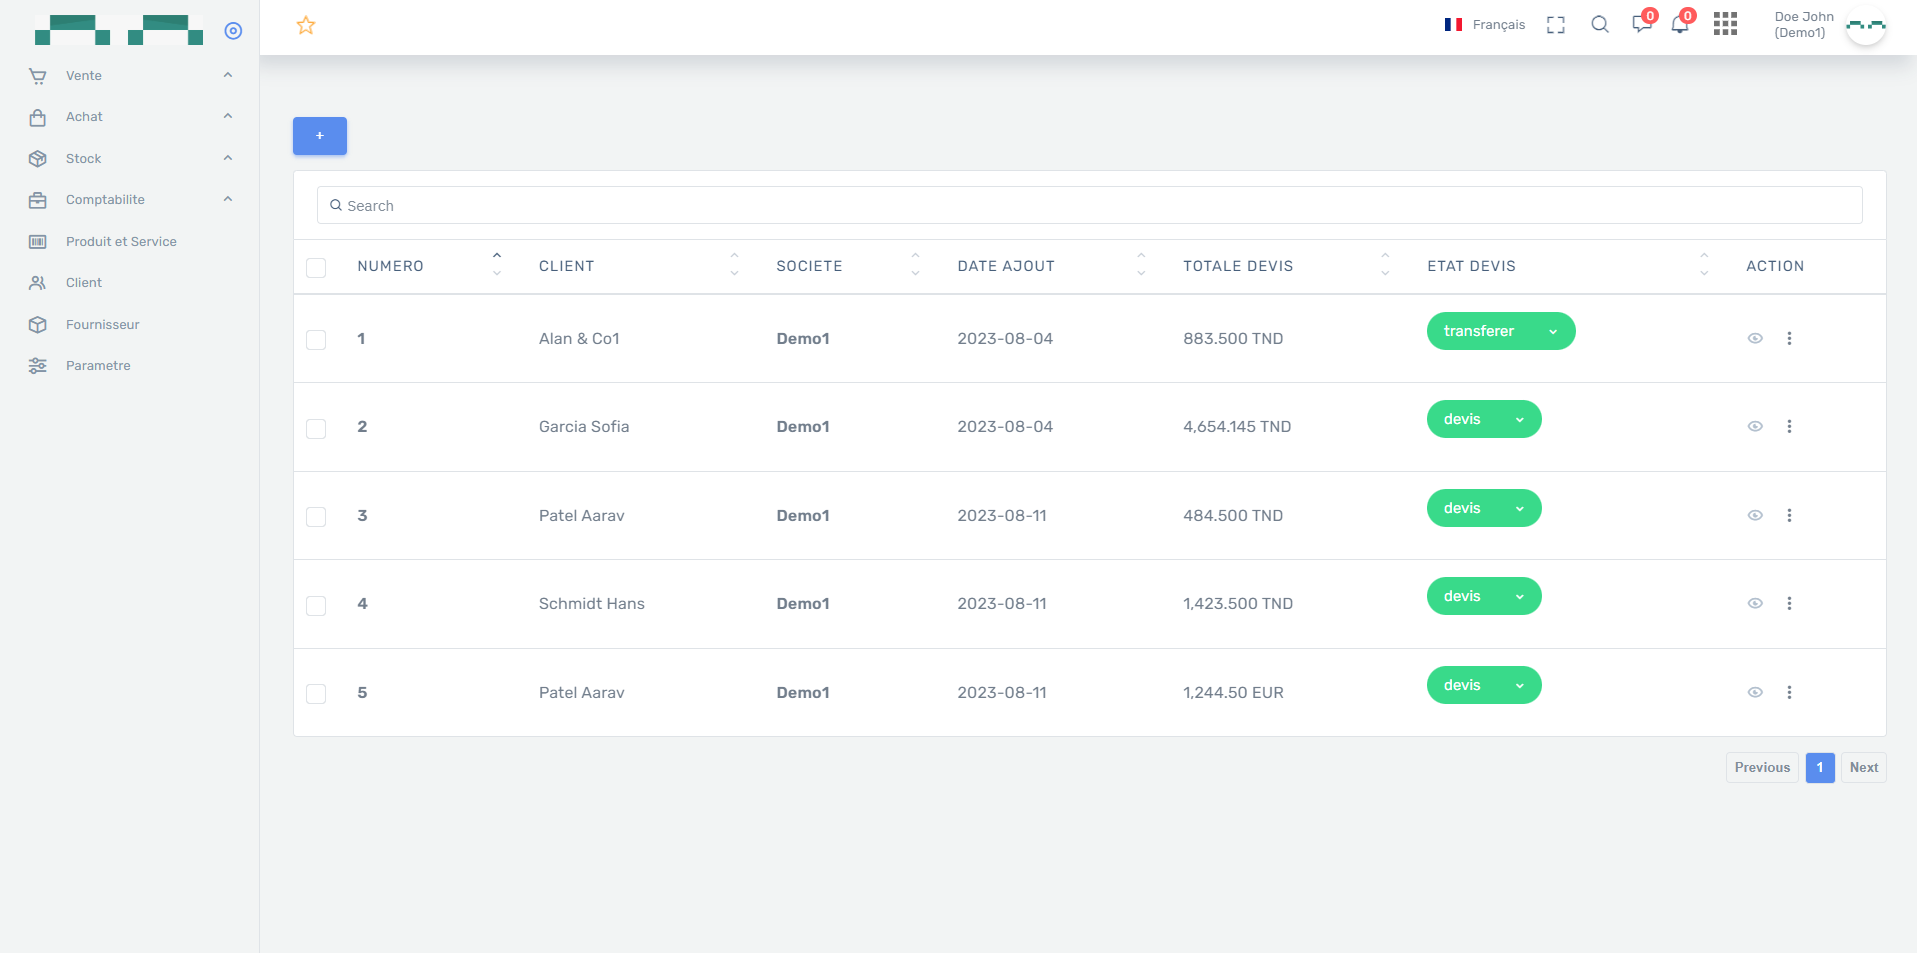
Task: Go to Fournisseur in the sidebar
Action: pyautogui.click(x=102, y=325)
